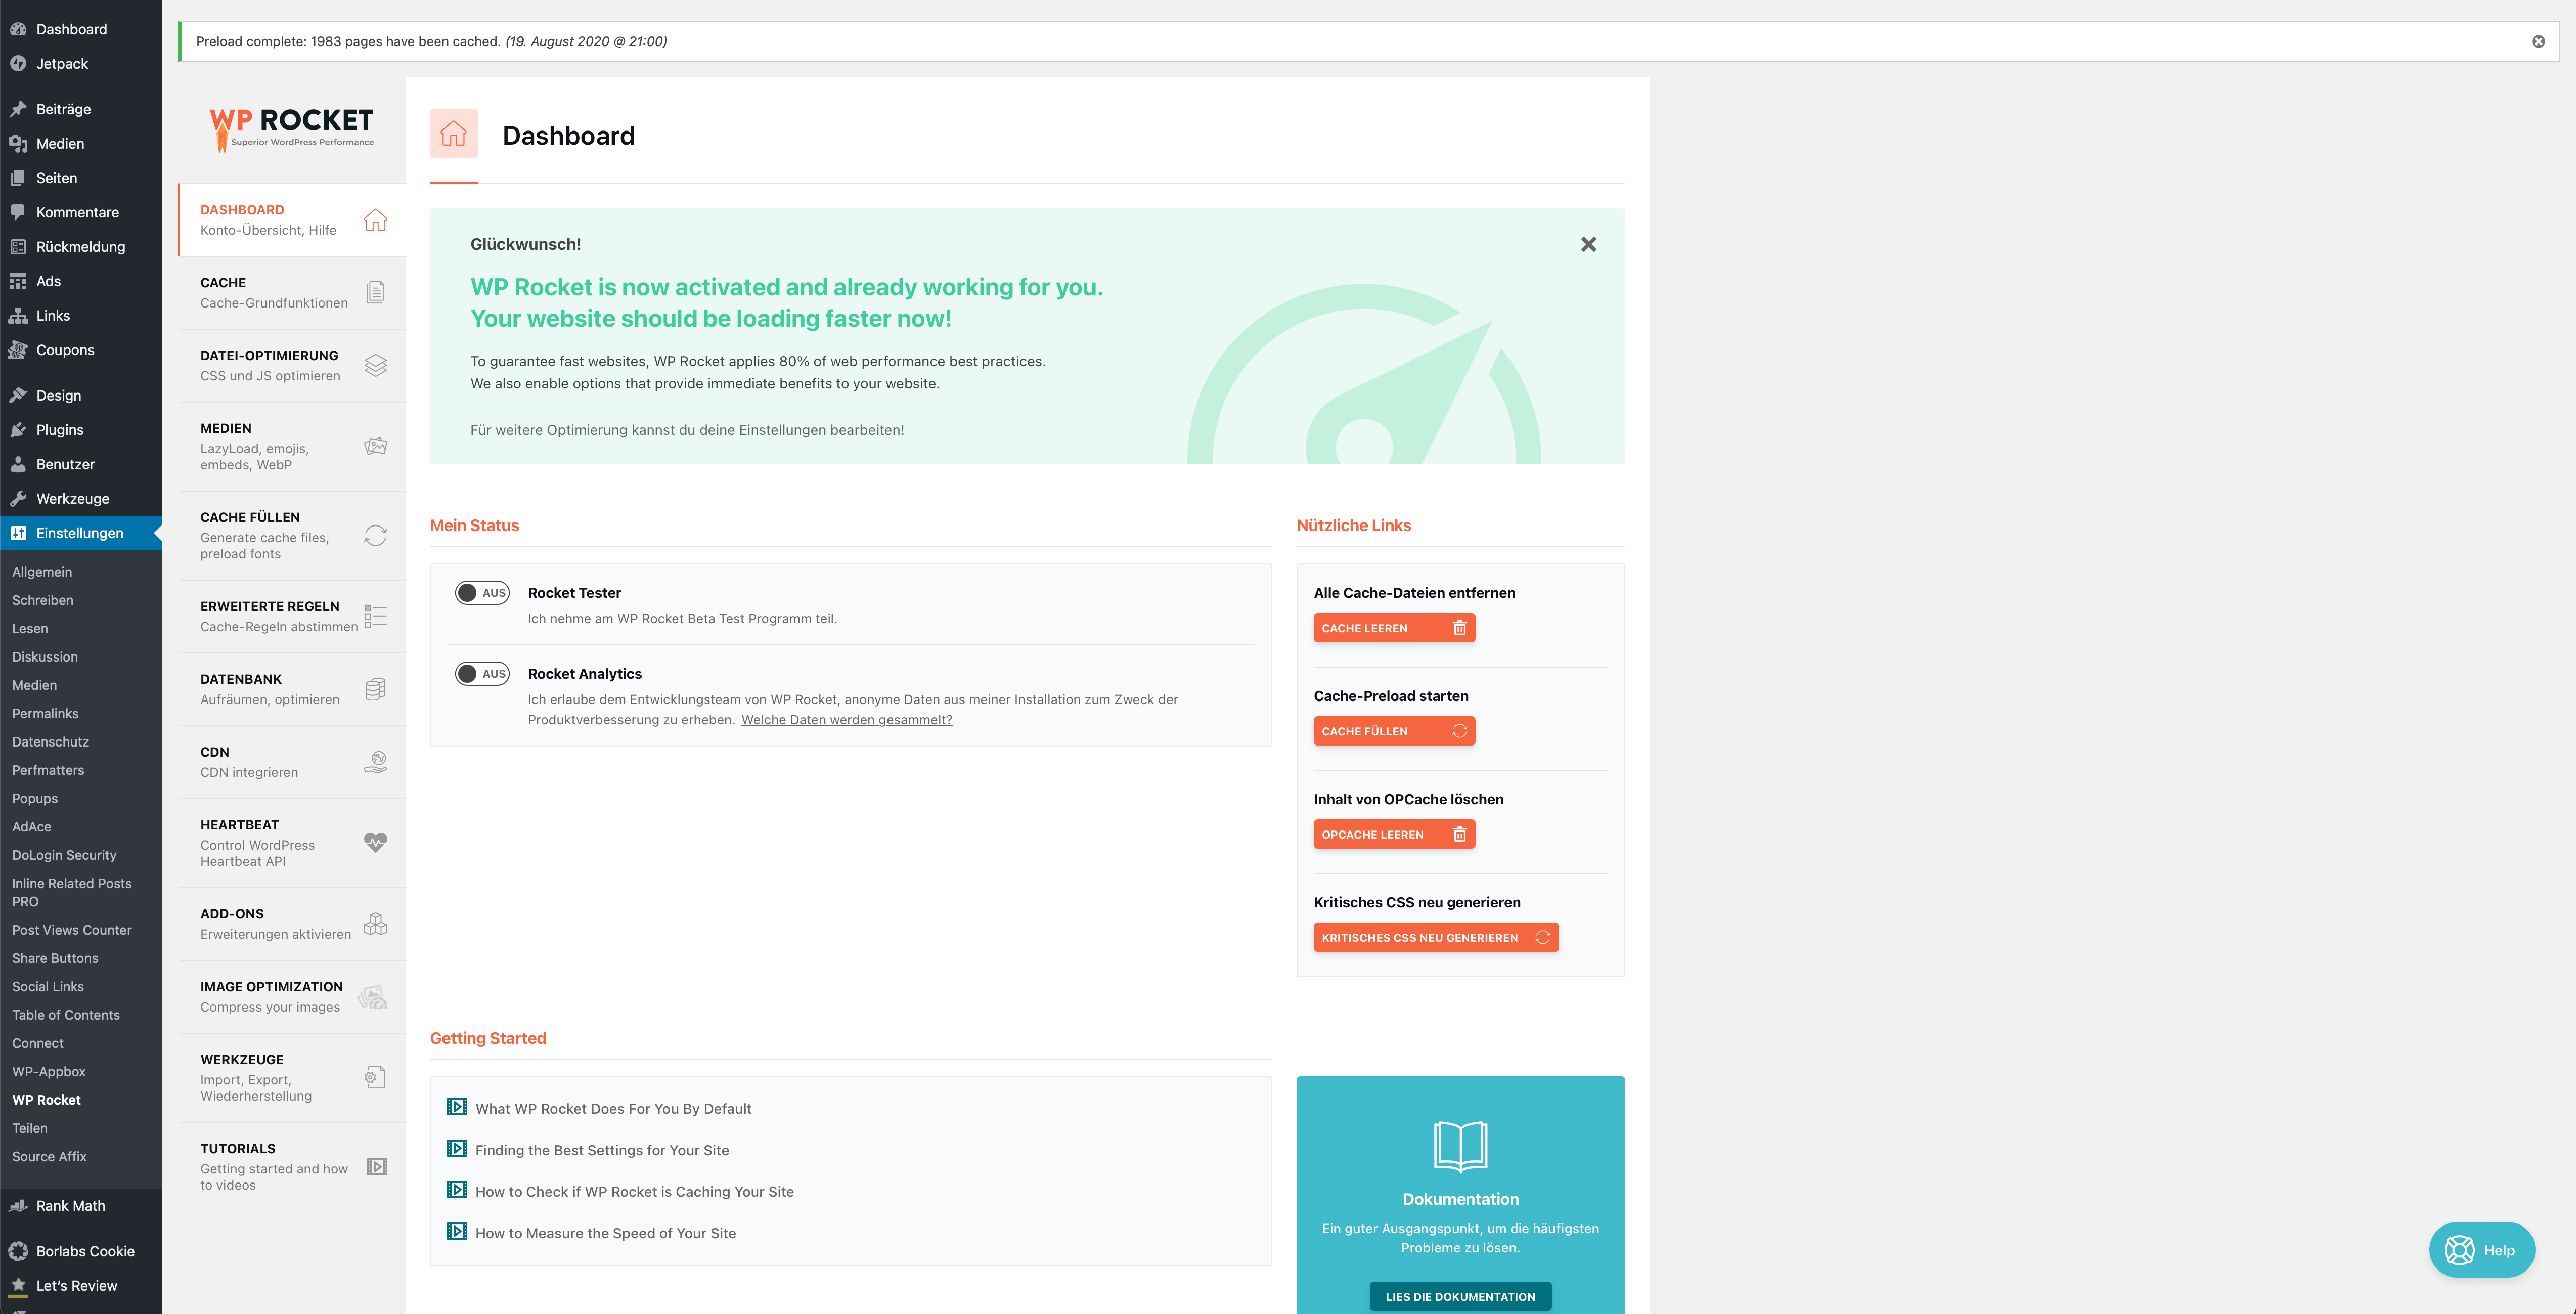Click the Tutorials video icon

click(377, 1166)
